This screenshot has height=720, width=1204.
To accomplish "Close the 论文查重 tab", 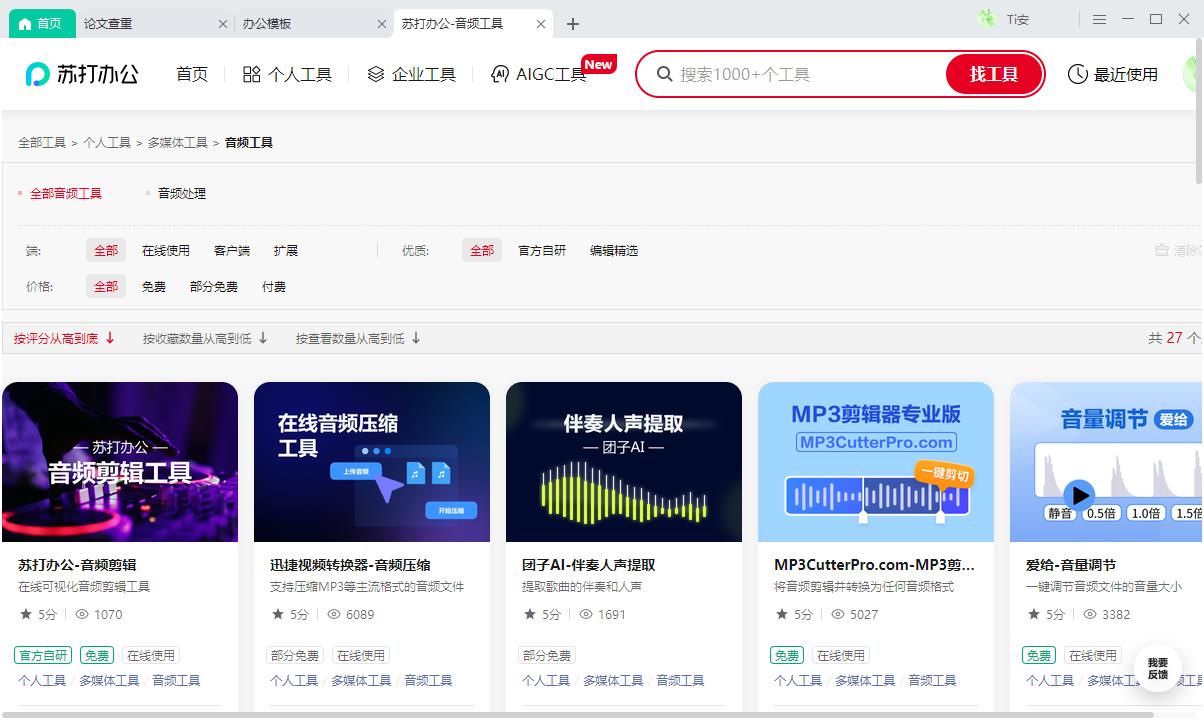I will point(223,24).
